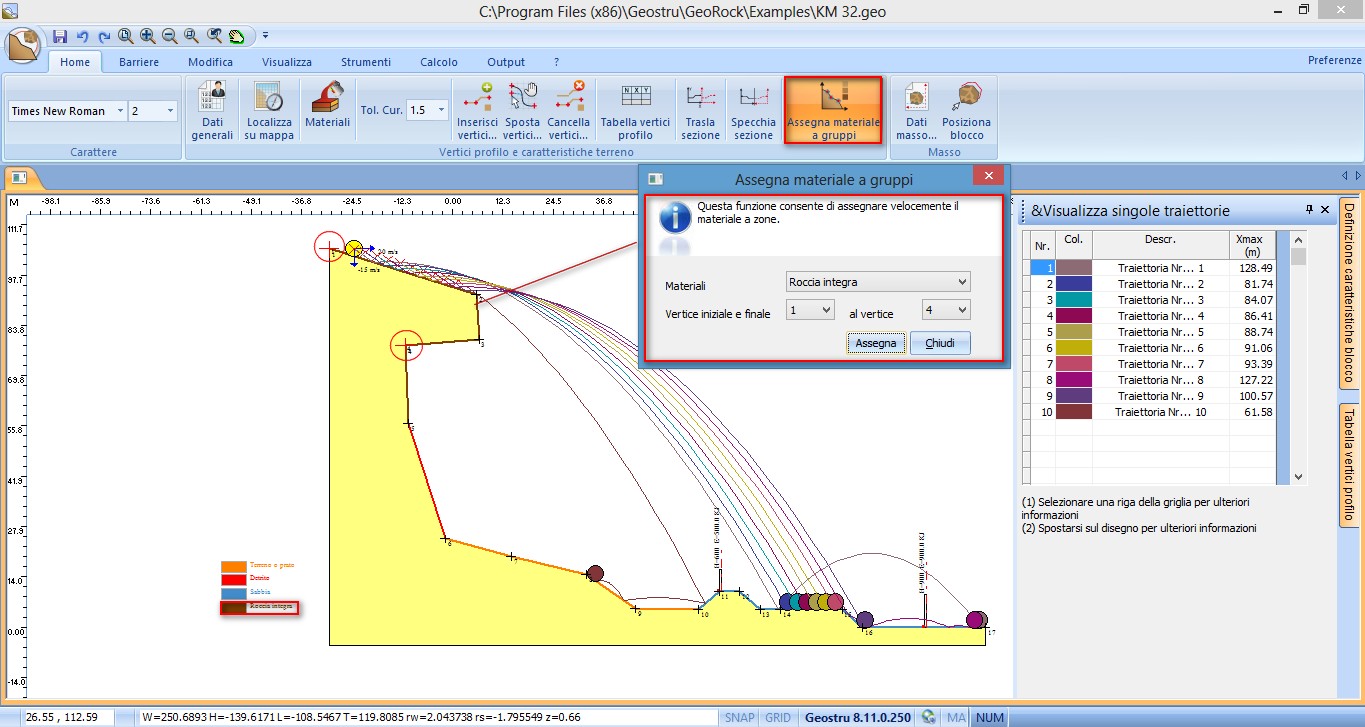Choose Posiziona blocco
This screenshot has width=1365, height=727.
tap(966, 111)
